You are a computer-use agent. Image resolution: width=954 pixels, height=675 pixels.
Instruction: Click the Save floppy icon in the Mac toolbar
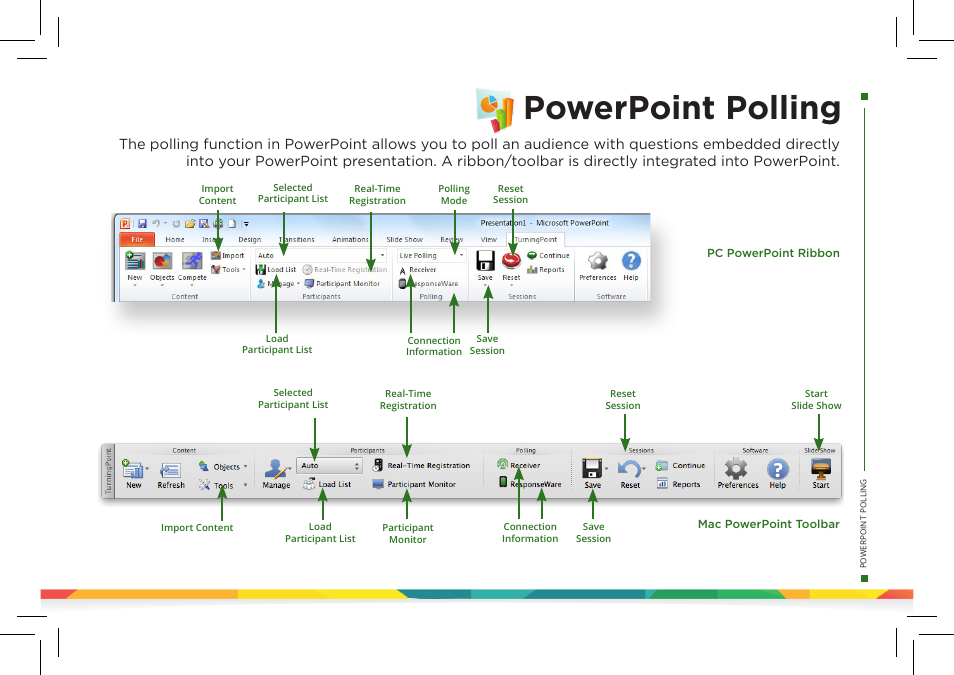click(x=592, y=468)
